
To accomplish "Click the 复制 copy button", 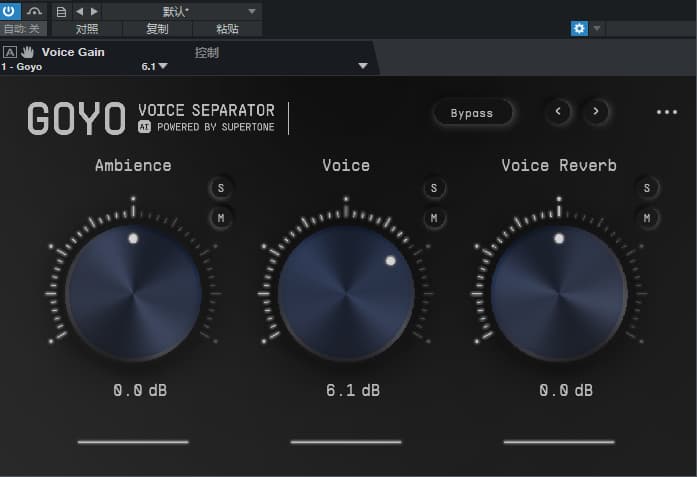I will point(157,29).
